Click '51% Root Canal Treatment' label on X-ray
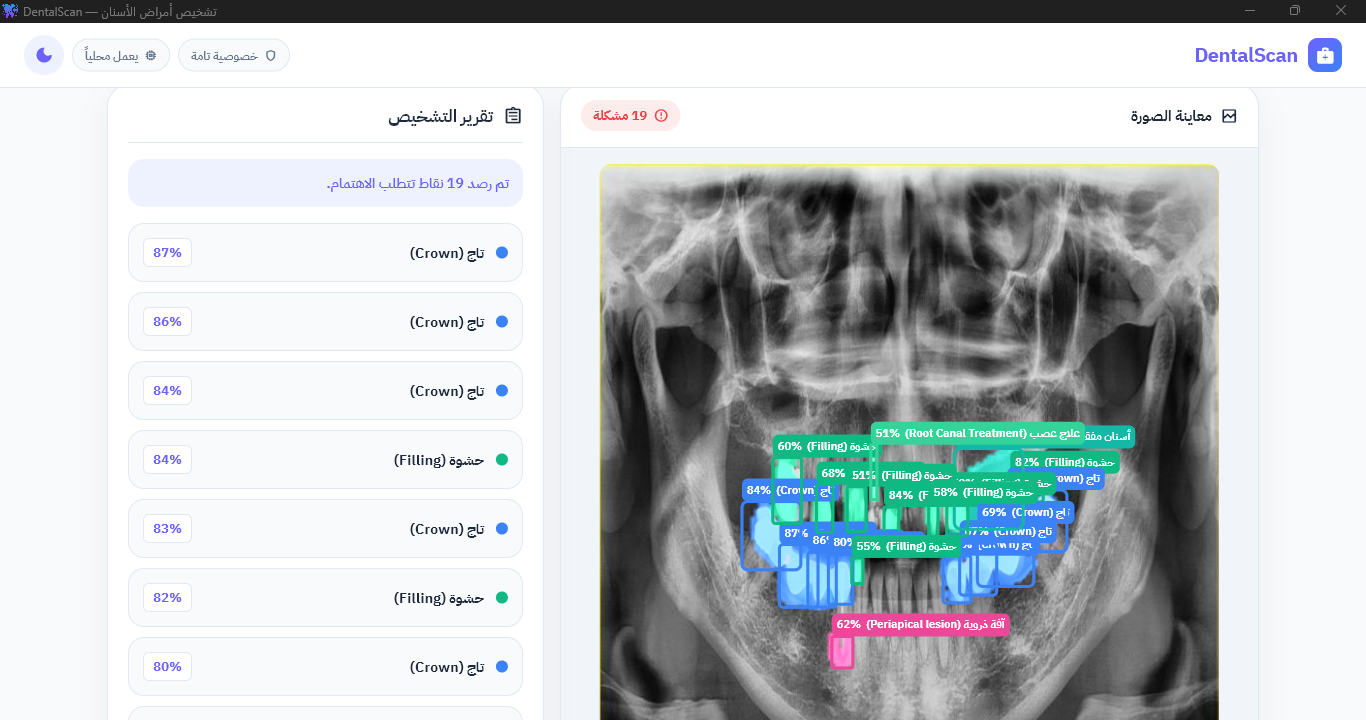This screenshot has height=720, width=1366. (x=977, y=433)
